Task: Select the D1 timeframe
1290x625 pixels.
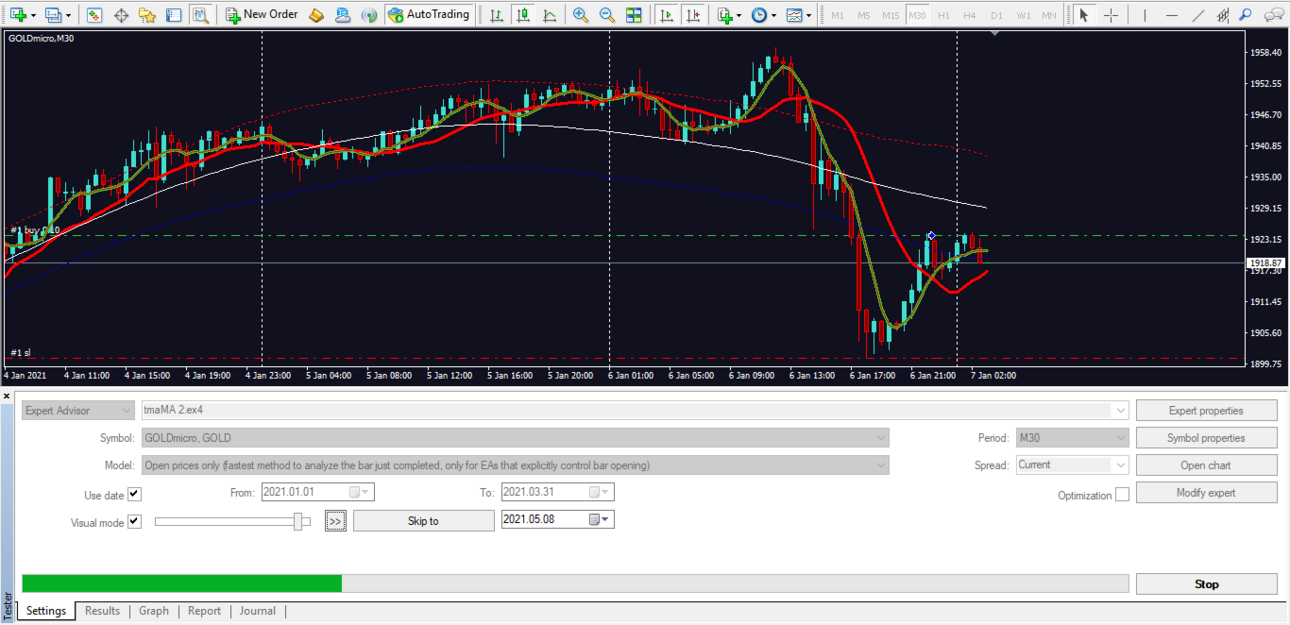Action: click(x=996, y=15)
